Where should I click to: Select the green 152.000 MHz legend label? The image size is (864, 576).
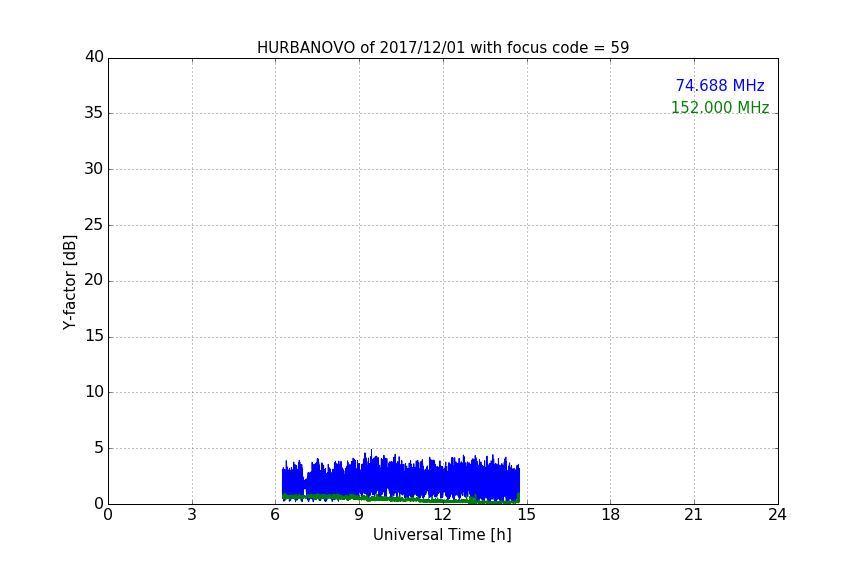pyautogui.click(x=720, y=107)
